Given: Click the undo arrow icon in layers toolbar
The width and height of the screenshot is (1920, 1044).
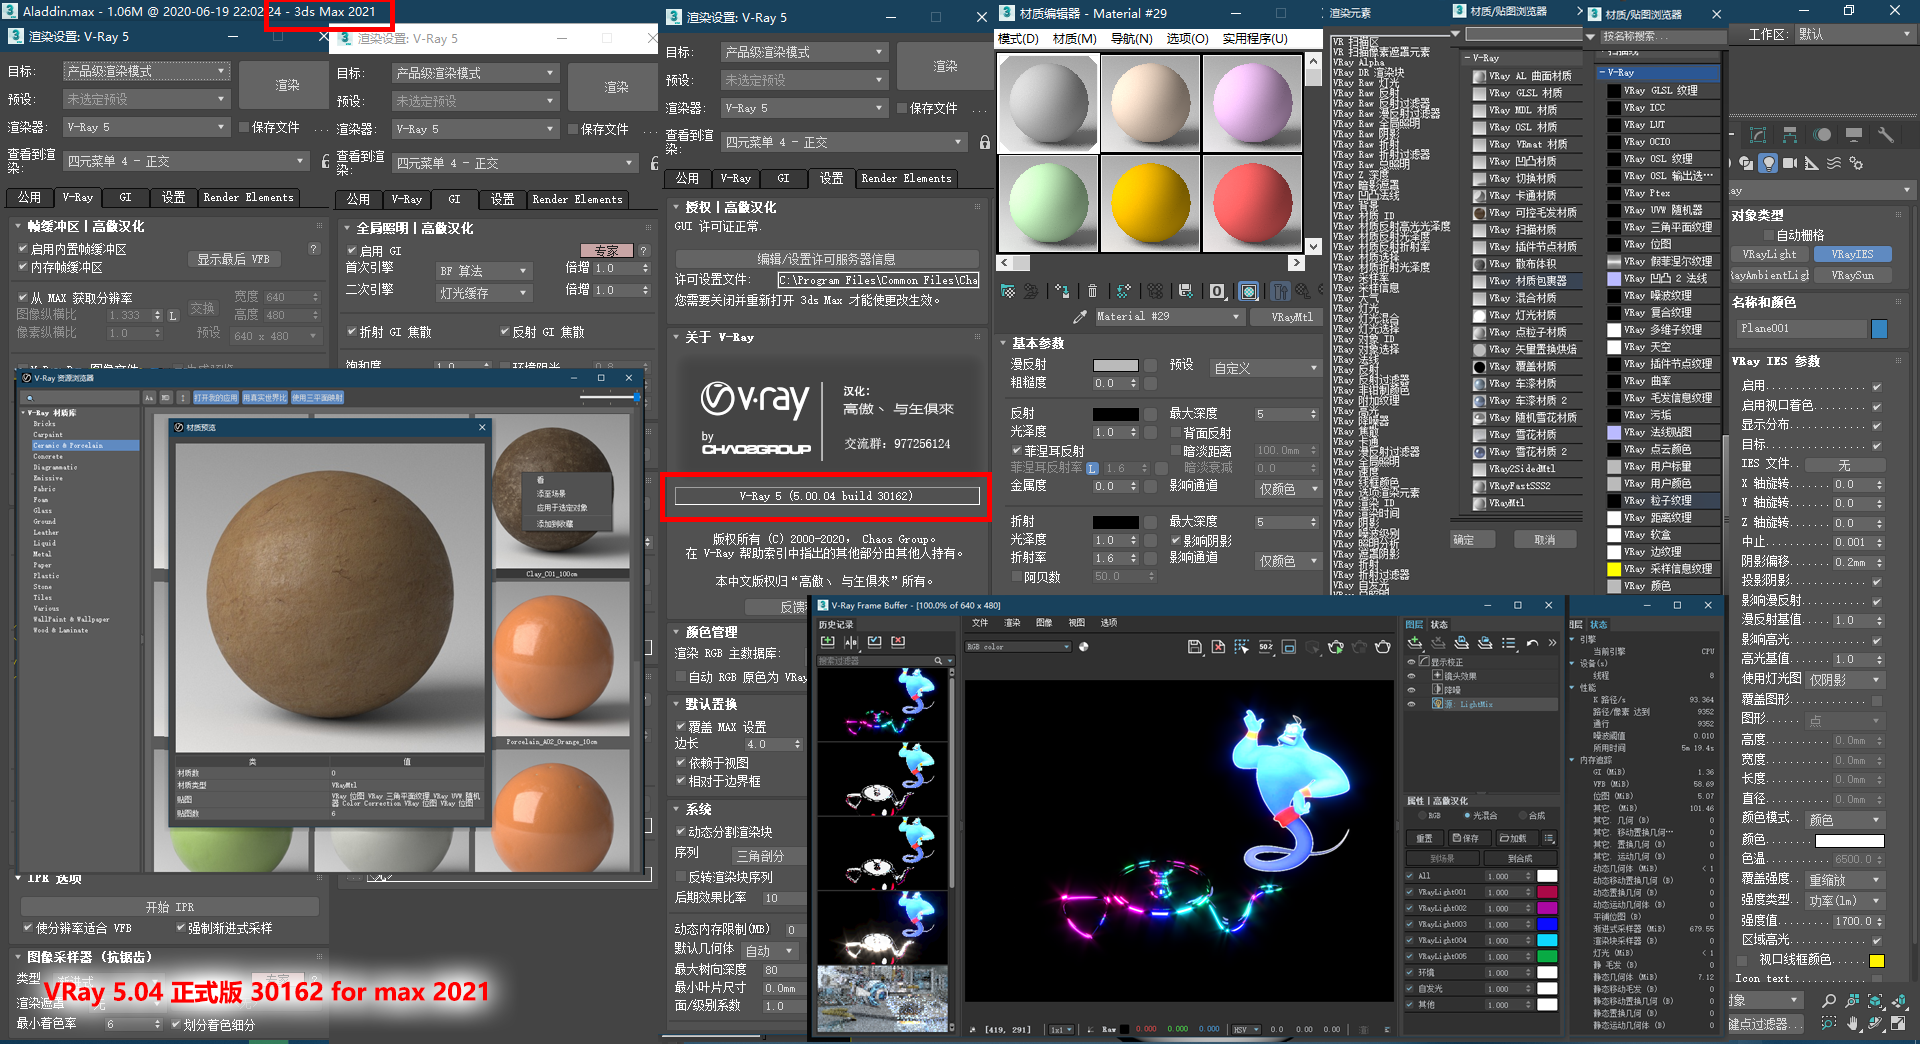Looking at the screenshot, I should tap(1532, 643).
